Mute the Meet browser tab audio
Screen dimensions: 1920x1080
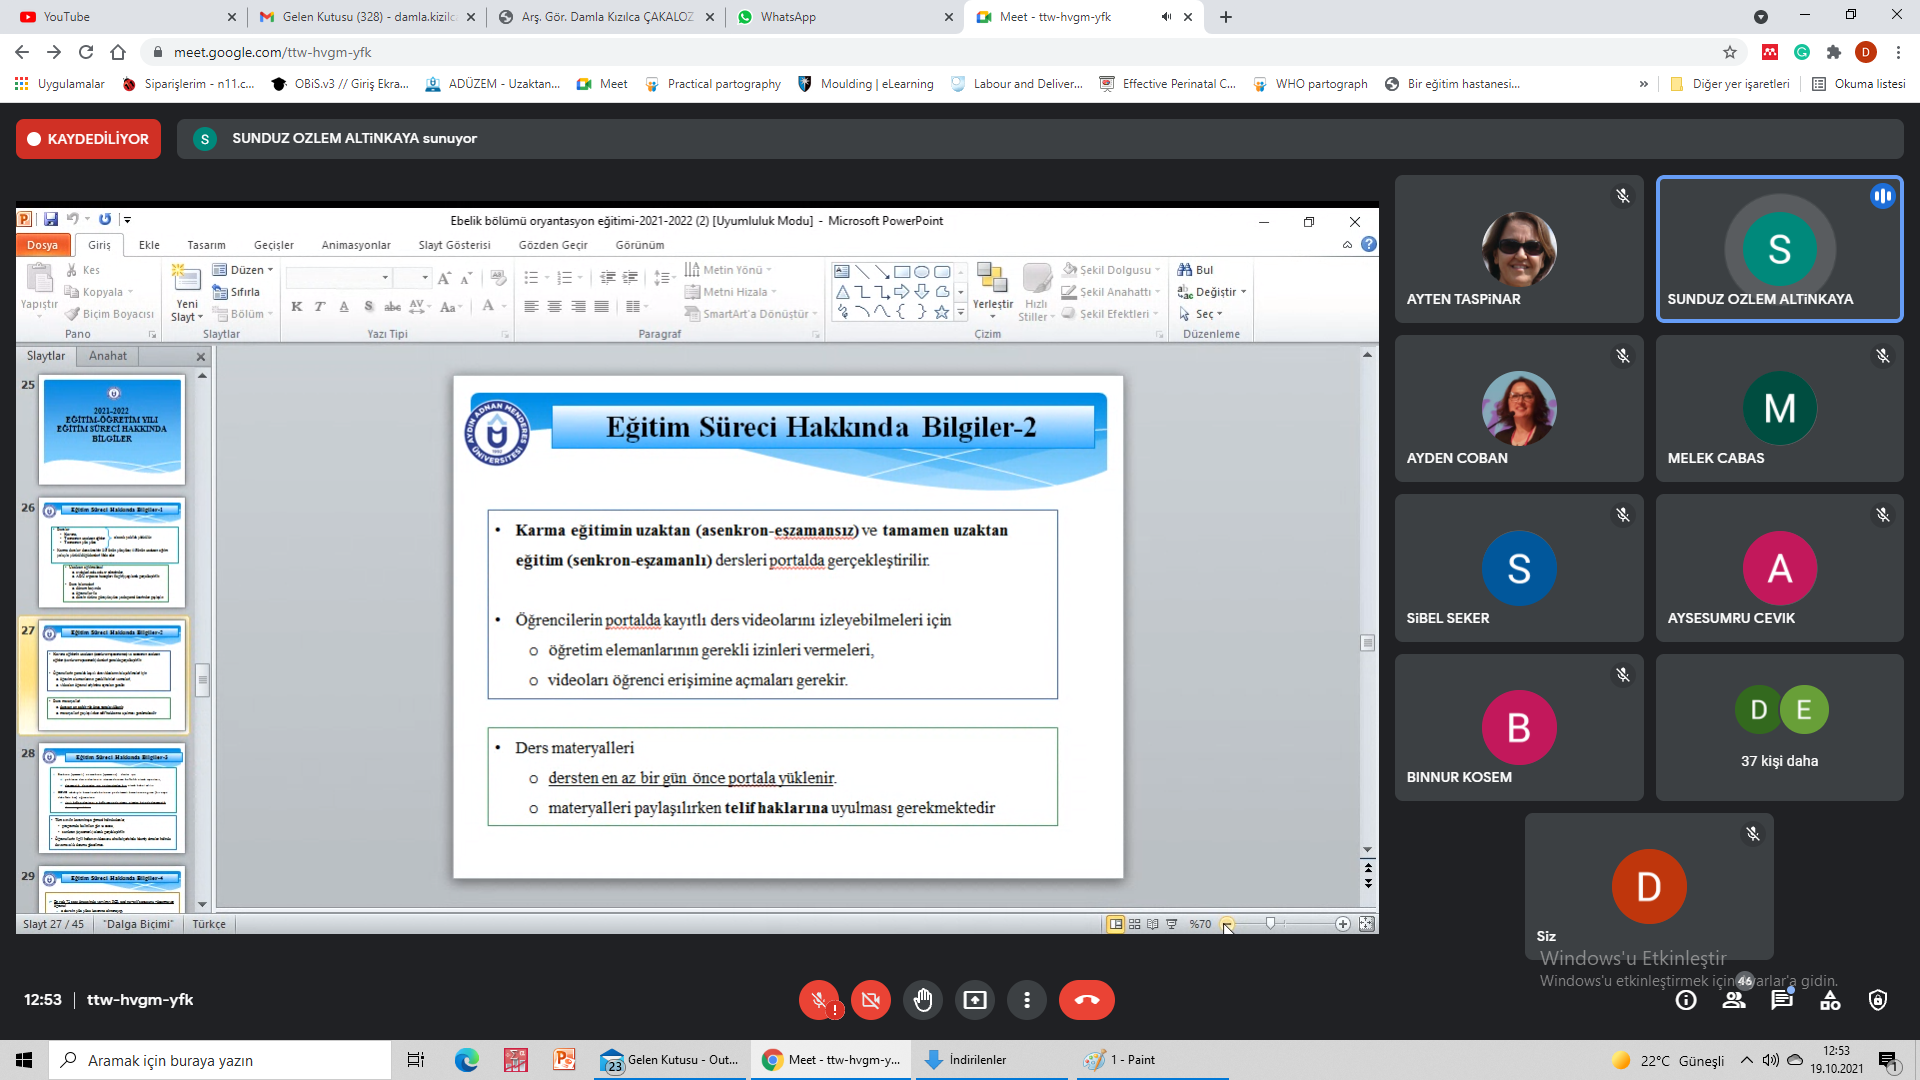click(1166, 17)
